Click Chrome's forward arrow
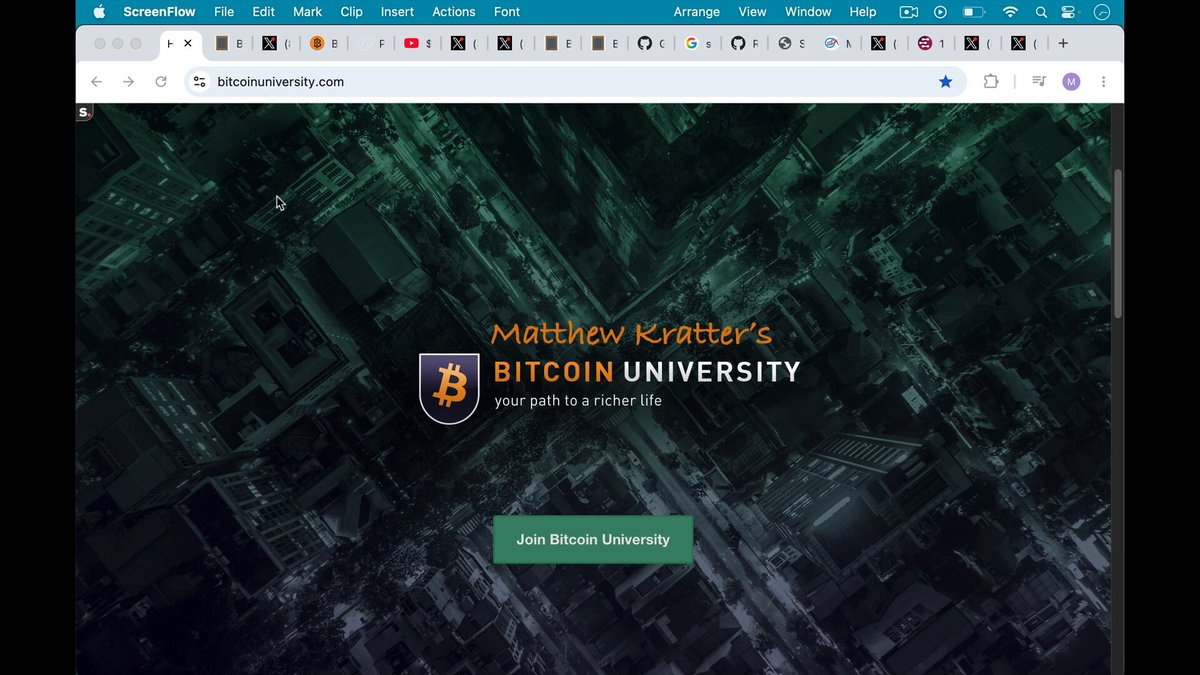The width and height of the screenshot is (1200, 675). click(x=128, y=82)
